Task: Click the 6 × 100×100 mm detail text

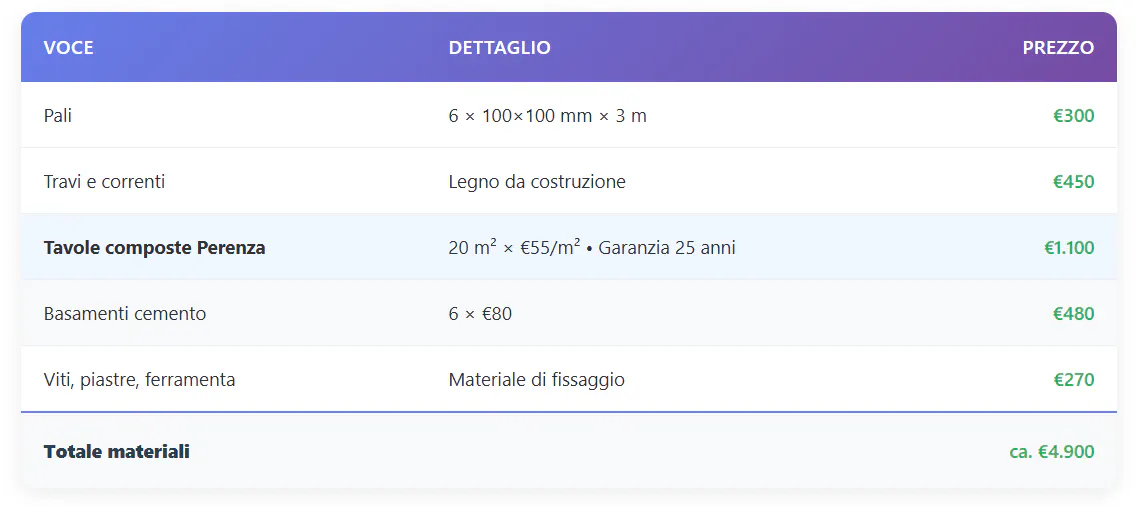Action: (x=547, y=116)
